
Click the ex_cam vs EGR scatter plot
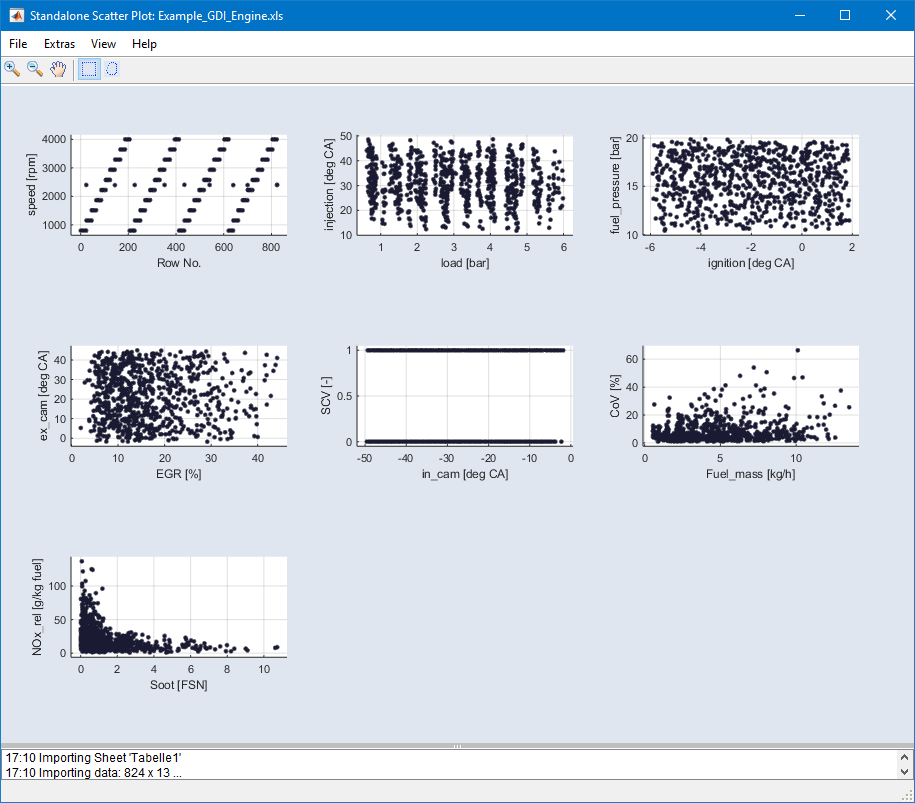pos(179,396)
